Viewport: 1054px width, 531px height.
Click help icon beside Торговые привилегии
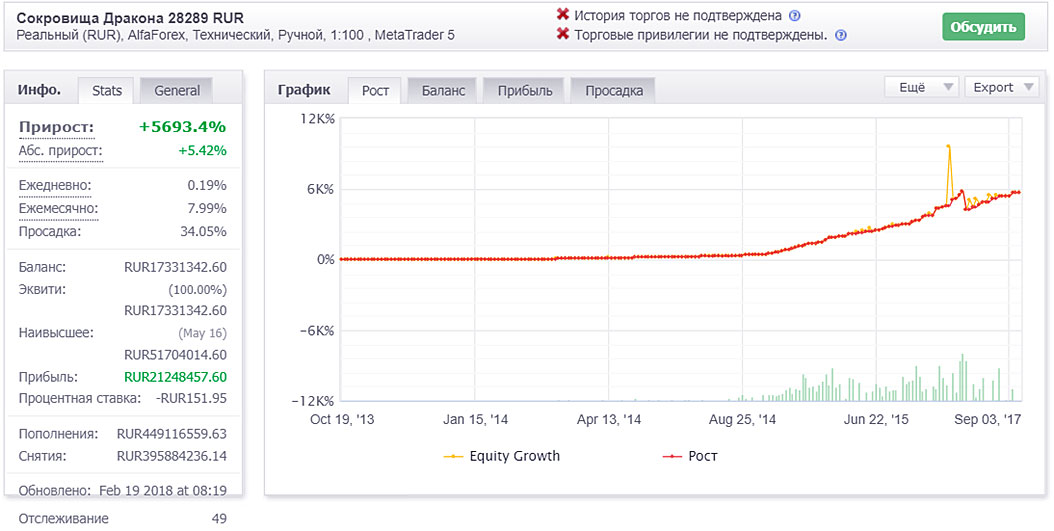coord(841,35)
